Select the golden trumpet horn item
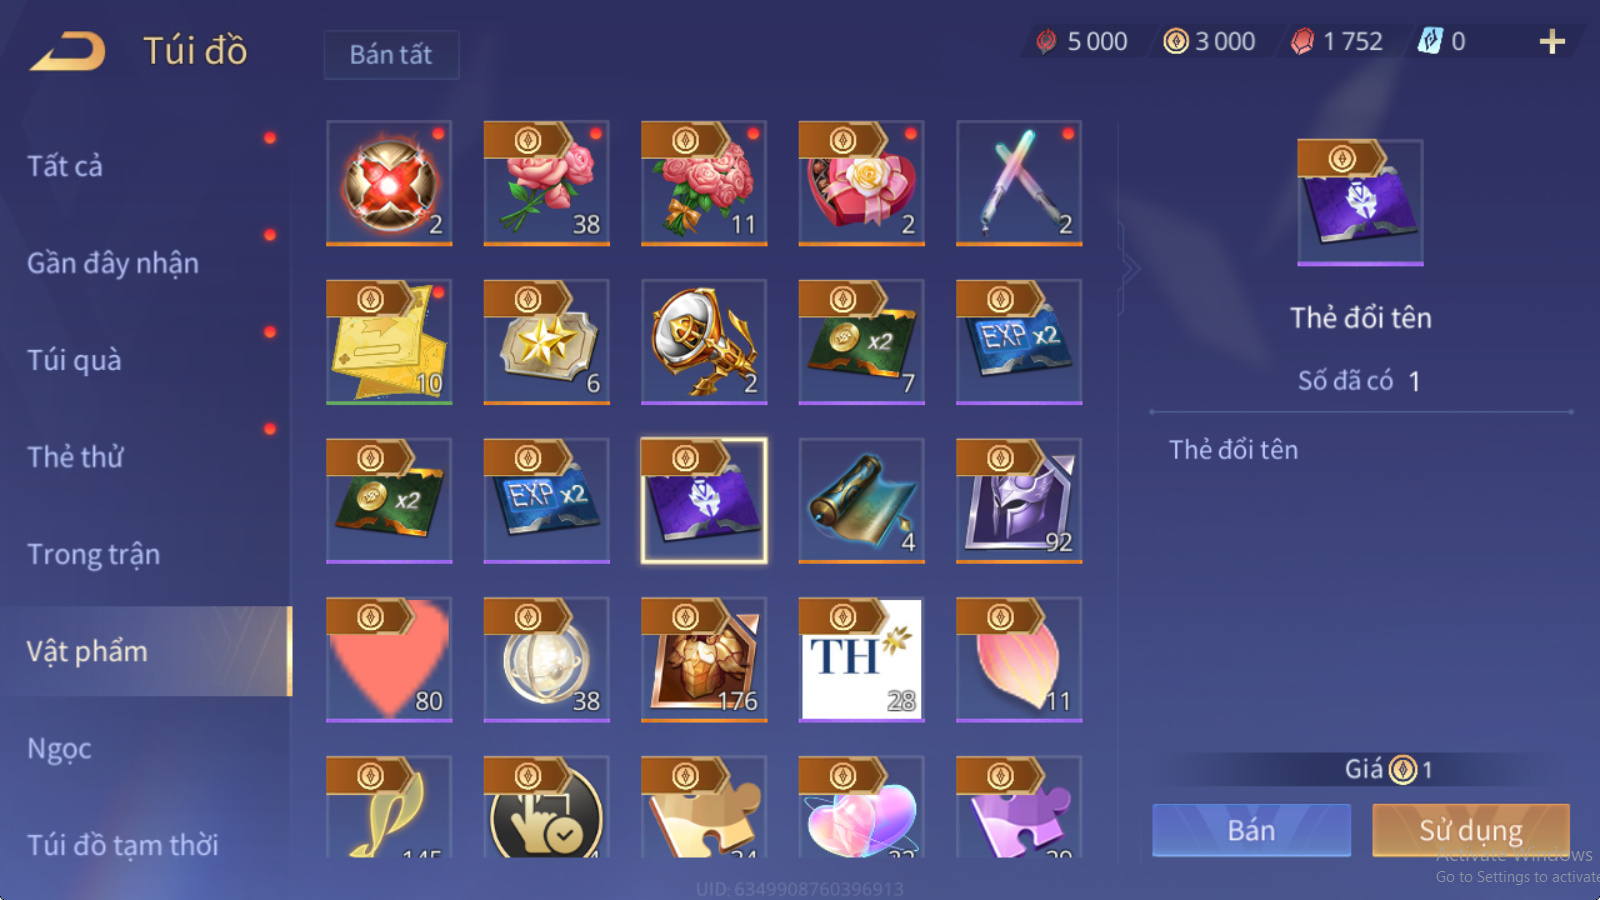The image size is (1600, 900). 704,341
